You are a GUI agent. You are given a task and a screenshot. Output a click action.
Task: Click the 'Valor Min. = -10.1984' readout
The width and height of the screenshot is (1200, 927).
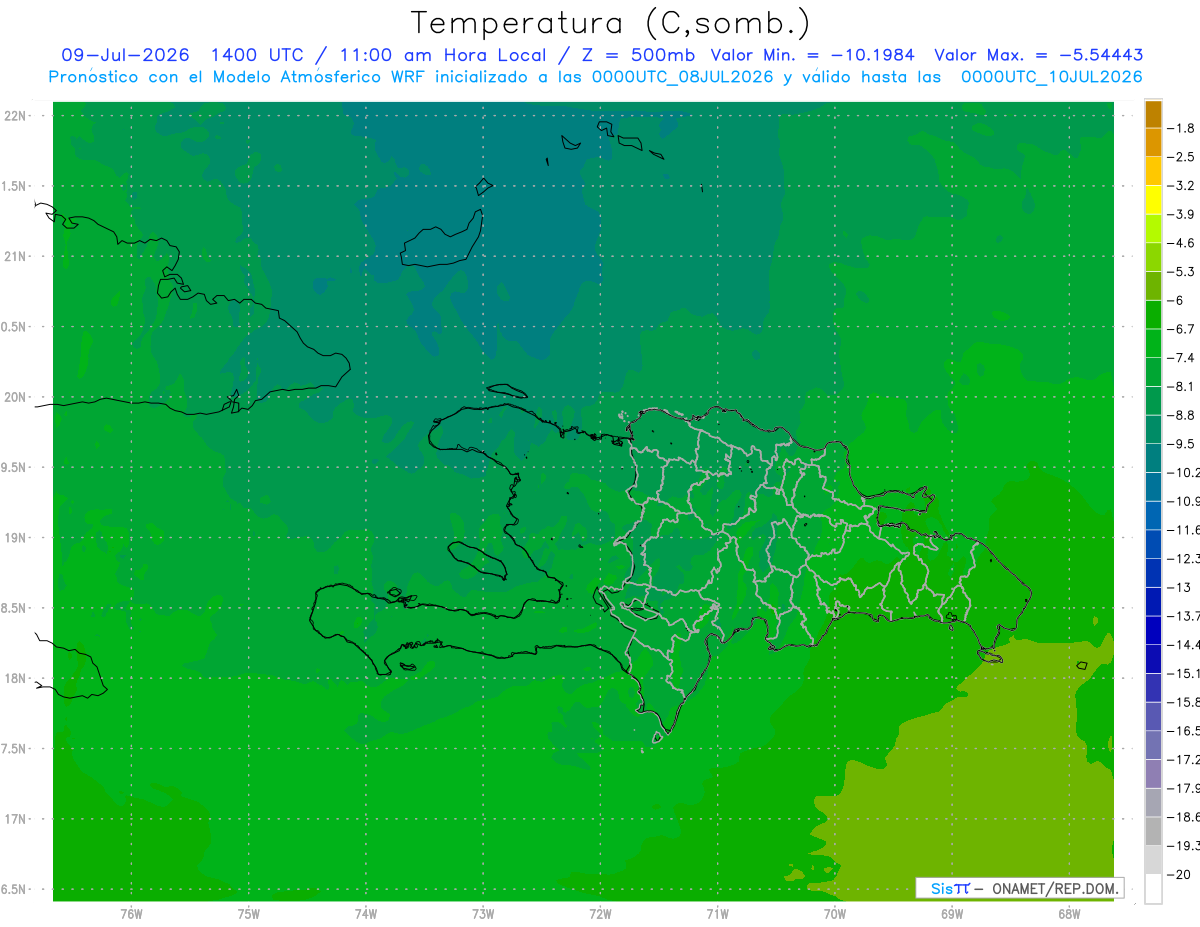click(812, 55)
